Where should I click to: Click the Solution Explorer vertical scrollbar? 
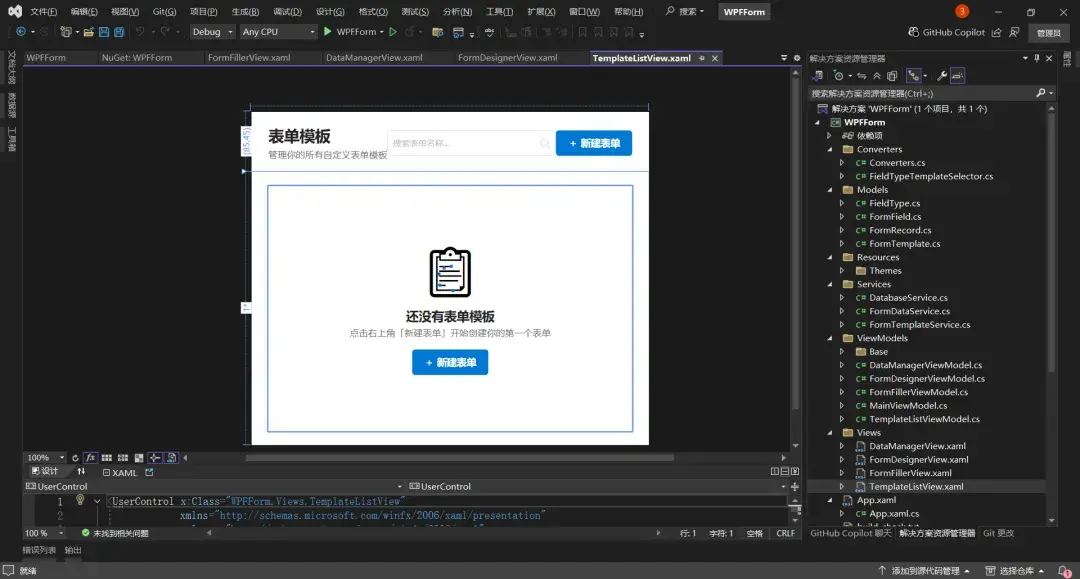[x=1051, y=241]
